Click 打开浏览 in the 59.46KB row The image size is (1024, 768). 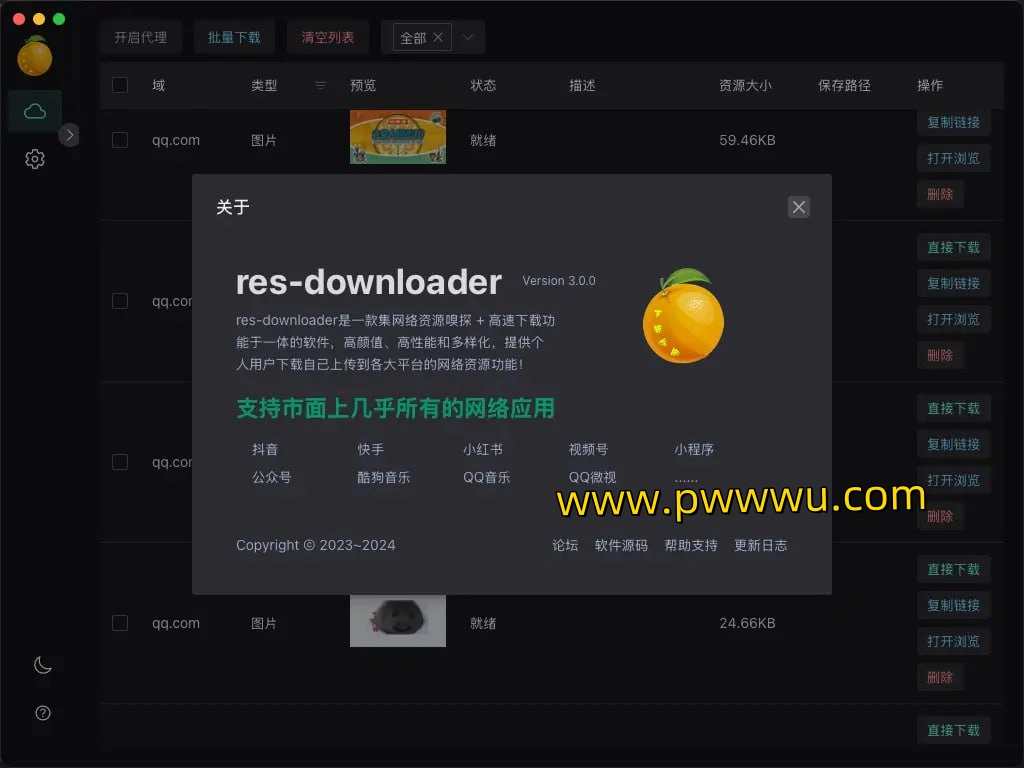pos(953,158)
